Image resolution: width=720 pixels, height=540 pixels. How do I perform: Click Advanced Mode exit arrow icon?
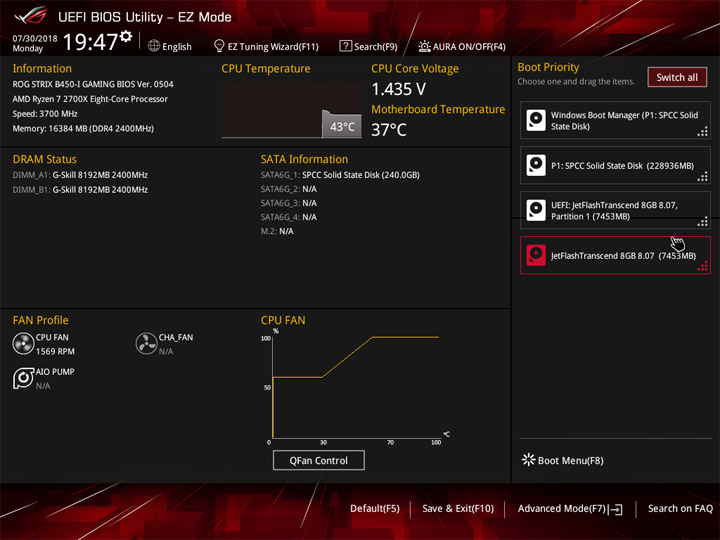[616, 509]
